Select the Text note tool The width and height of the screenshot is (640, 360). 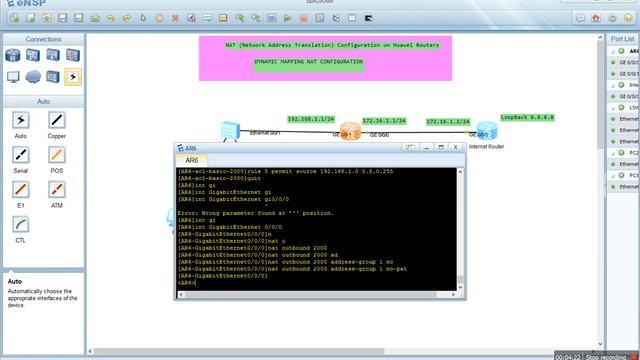point(207,18)
